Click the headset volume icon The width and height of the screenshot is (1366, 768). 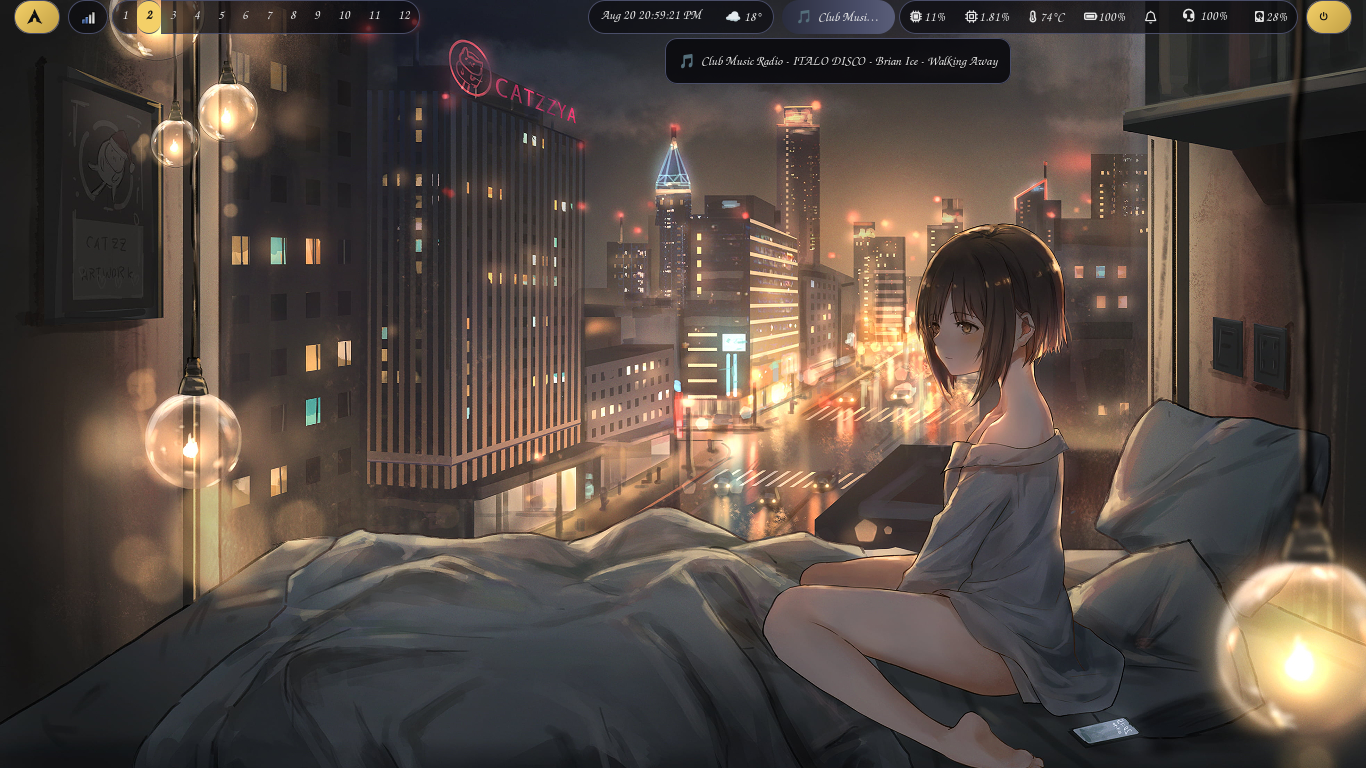pos(1188,16)
